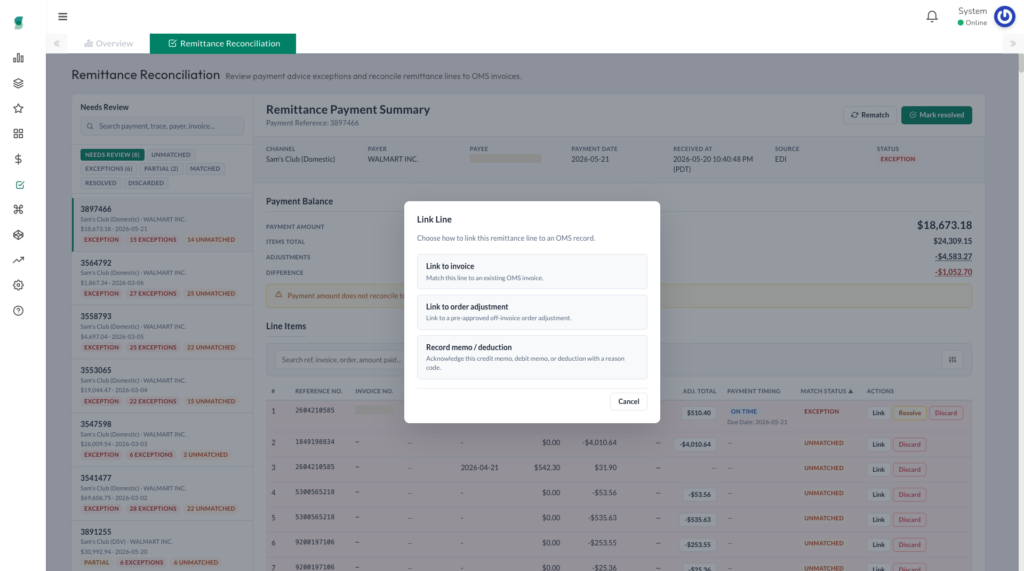The image size is (1024, 571).
Task: Select the Exceptions (6) filter chip
Action: [x=108, y=169]
